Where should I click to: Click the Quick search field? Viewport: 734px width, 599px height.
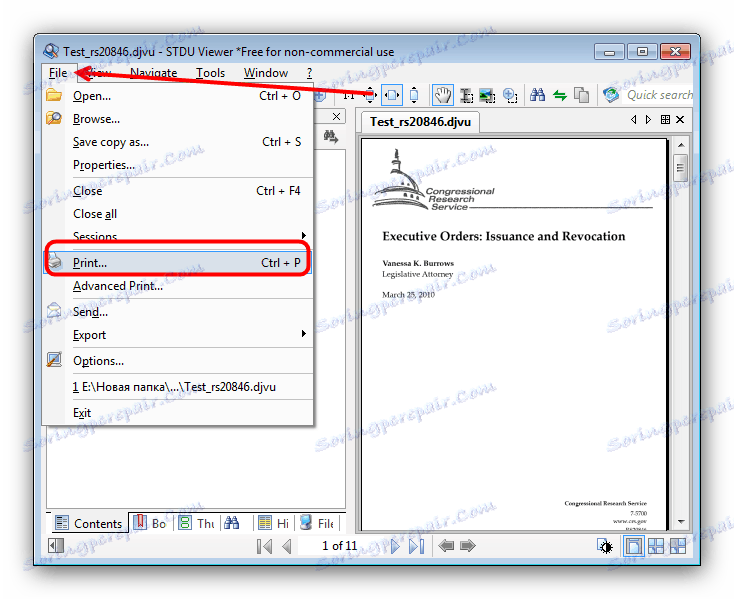658,95
